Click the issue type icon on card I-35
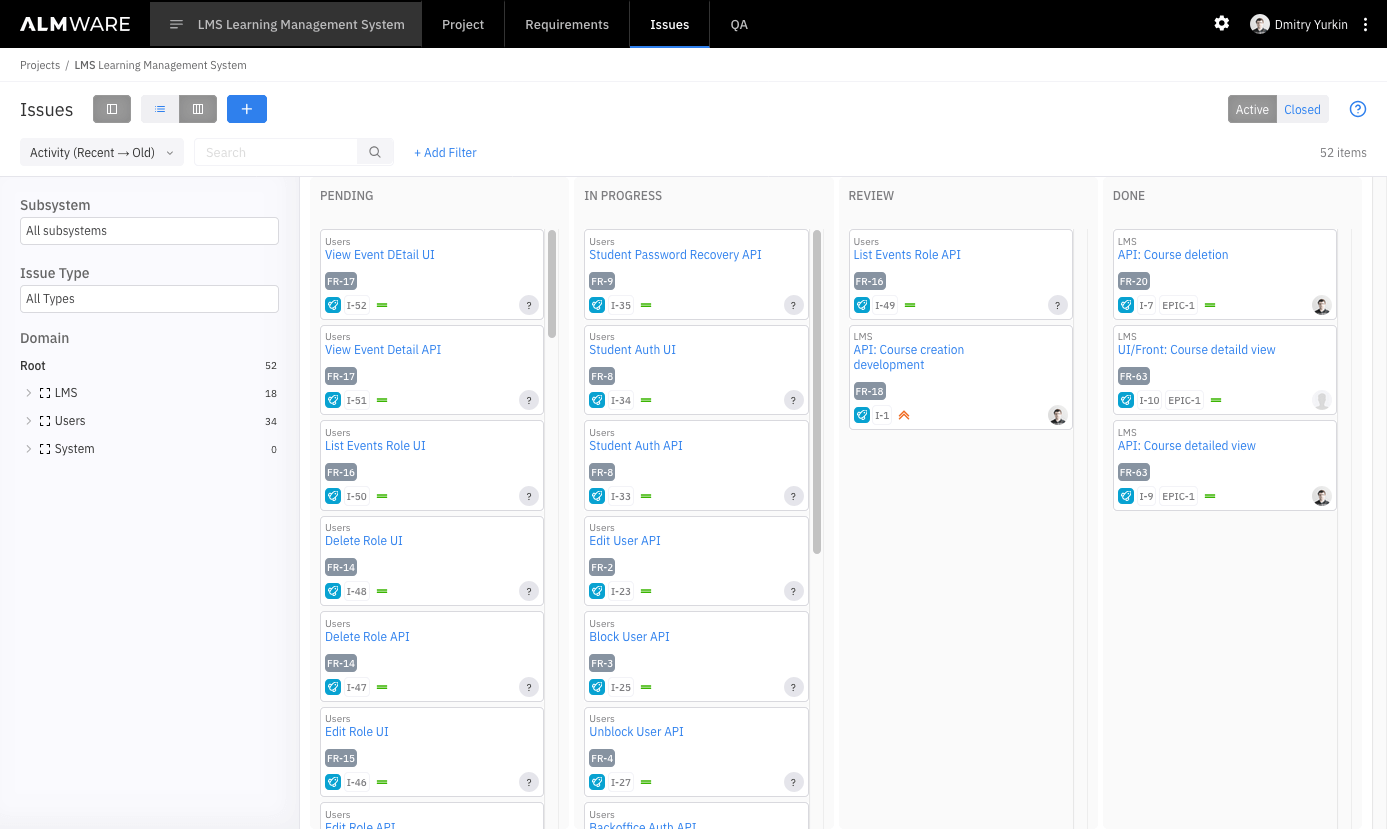The height and width of the screenshot is (829, 1387). click(597, 305)
